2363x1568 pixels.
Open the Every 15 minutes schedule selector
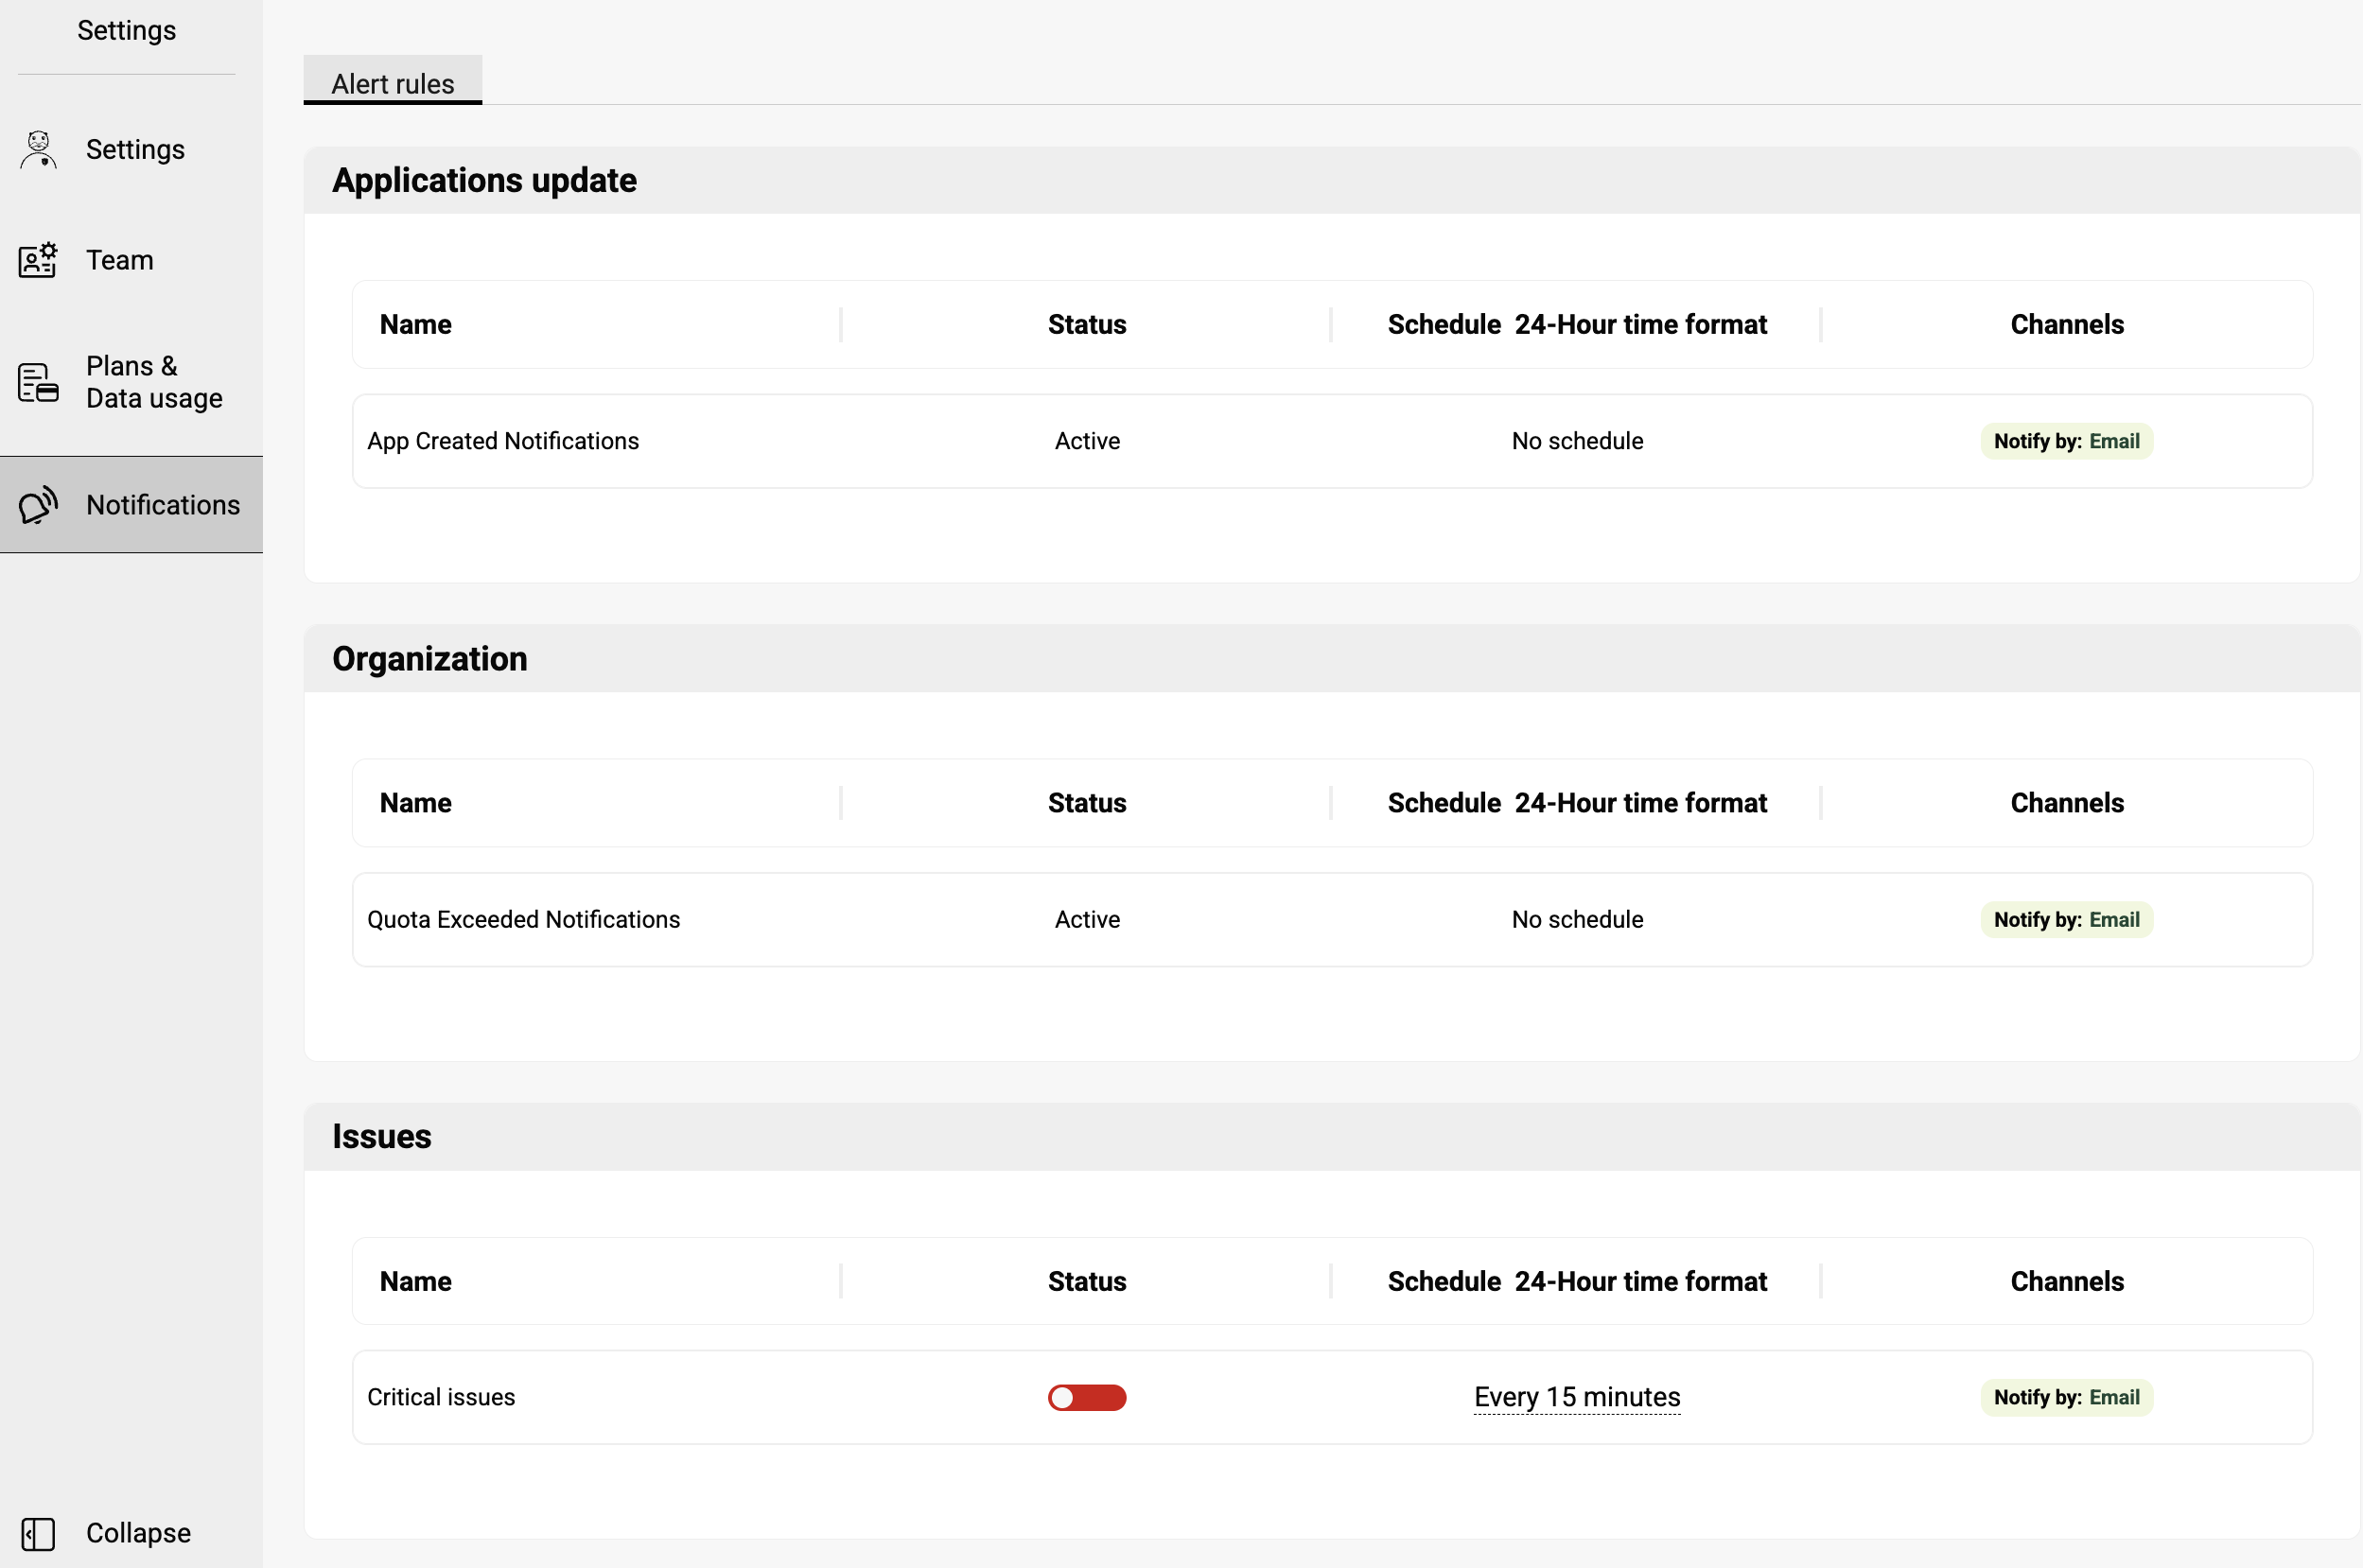click(x=1576, y=1397)
